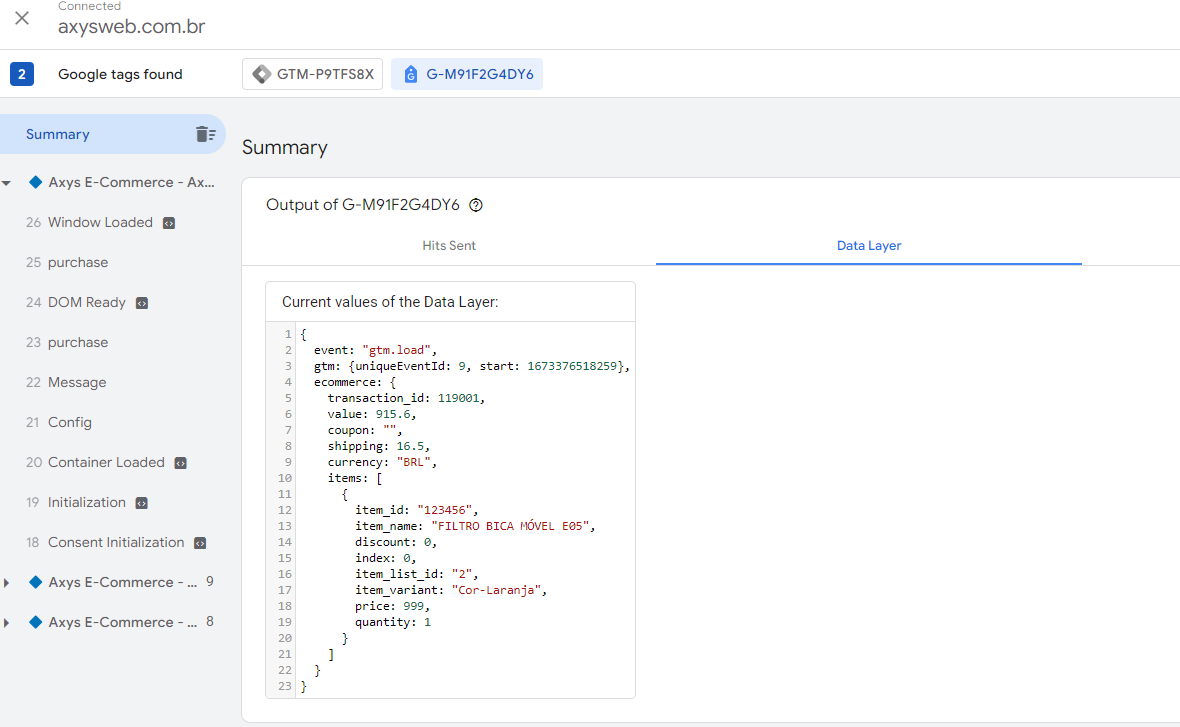Image resolution: width=1180 pixels, height=727 pixels.
Task: Clear the event list with trash icon
Action: click(205, 134)
